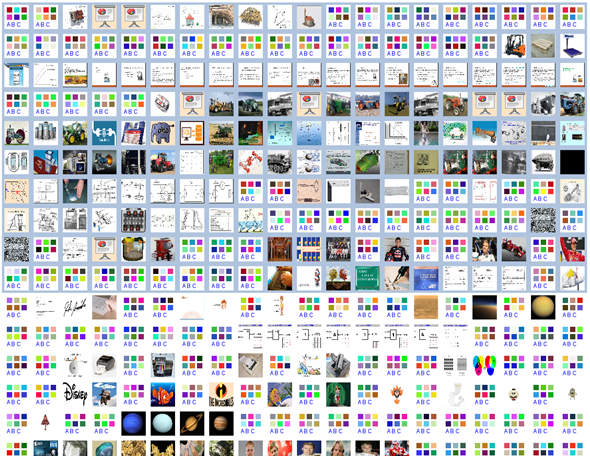Select the handwritten signature thumbnail
Image resolution: width=590 pixels, height=456 pixels.
[75, 307]
